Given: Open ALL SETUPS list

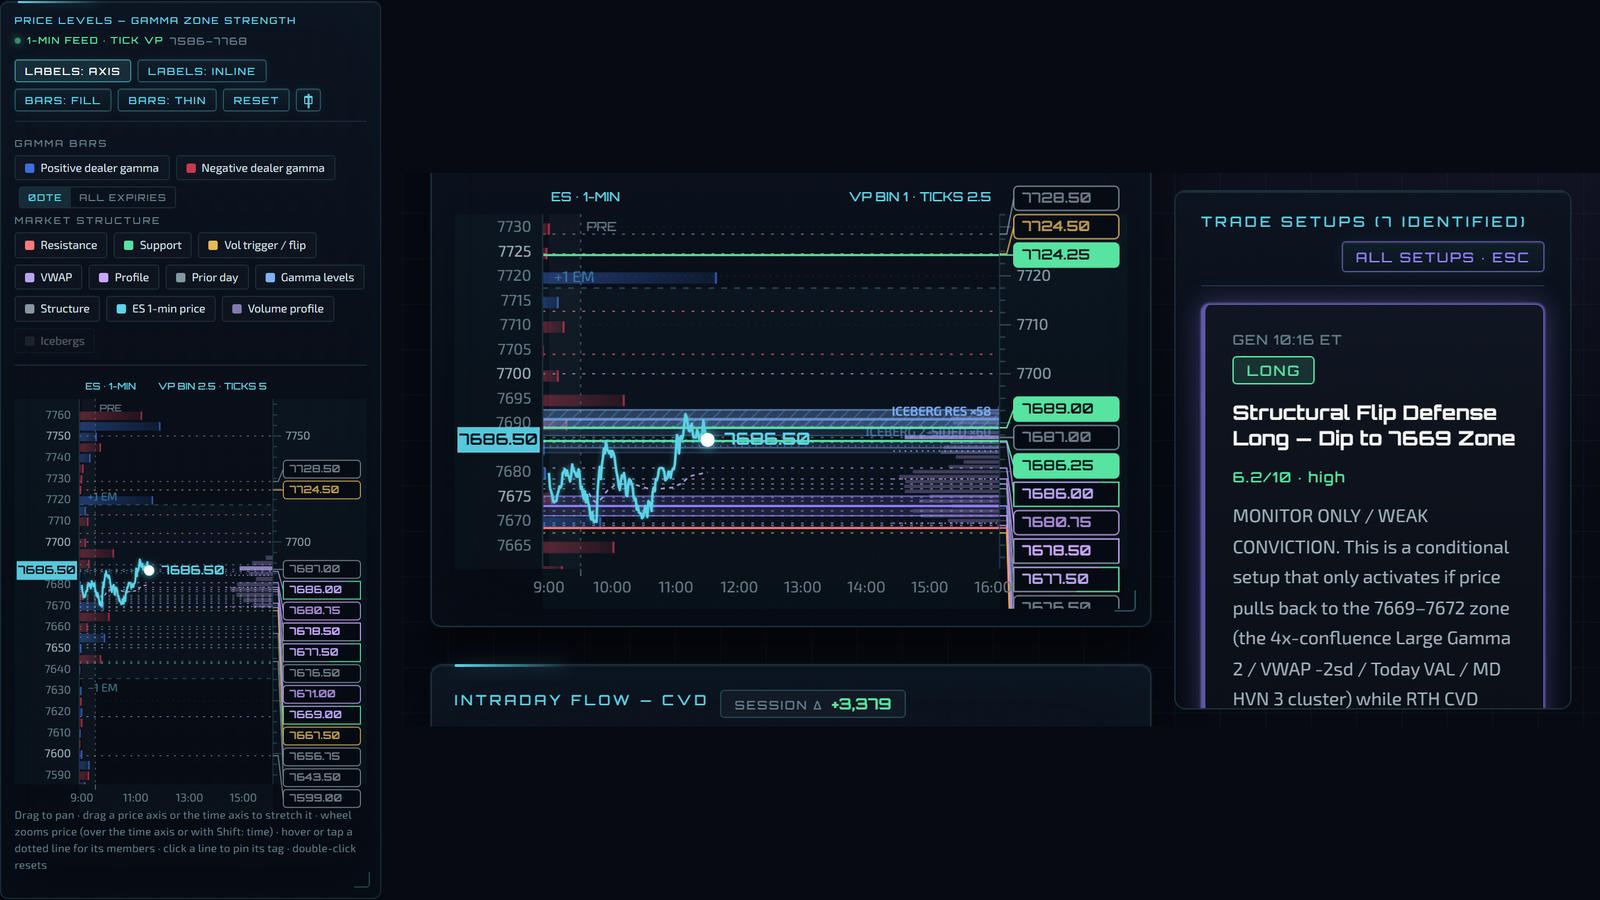Looking at the screenshot, I should (1442, 257).
